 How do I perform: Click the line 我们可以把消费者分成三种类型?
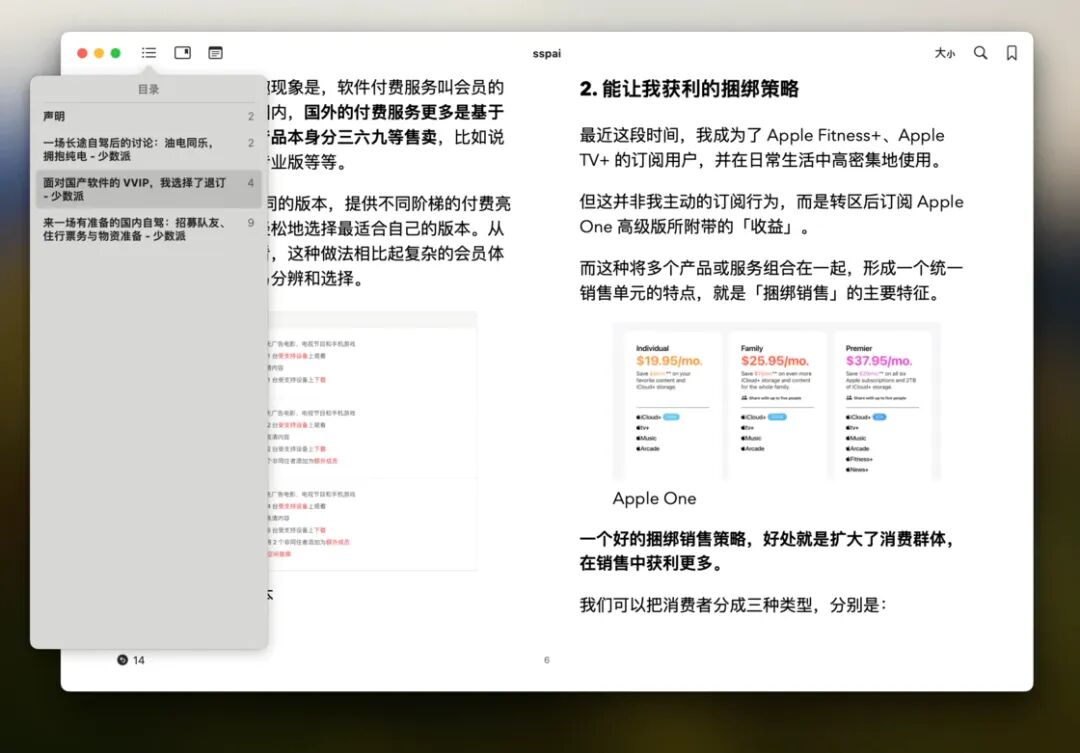(733, 605)
